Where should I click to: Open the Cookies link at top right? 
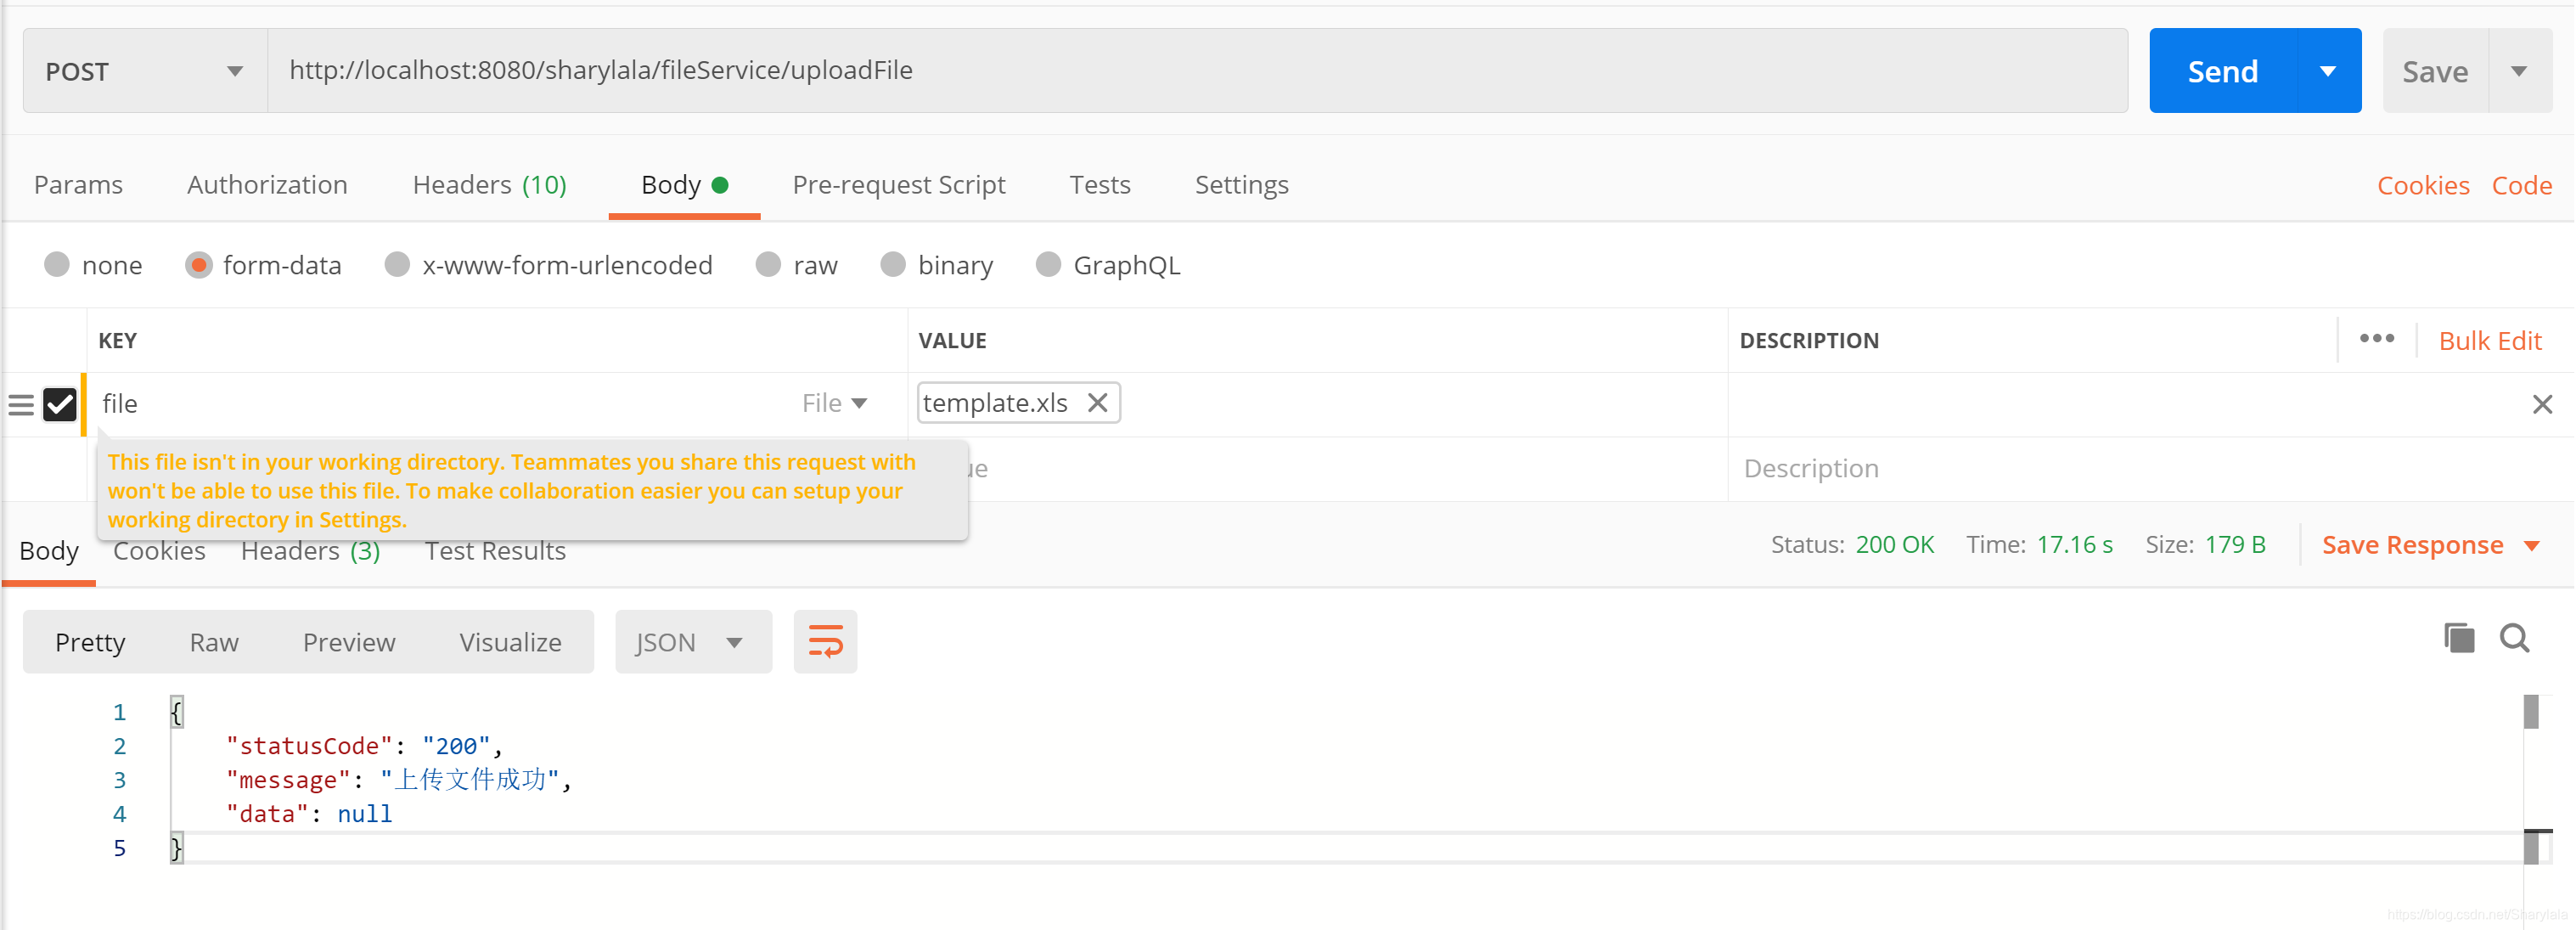coord(2422,186)
